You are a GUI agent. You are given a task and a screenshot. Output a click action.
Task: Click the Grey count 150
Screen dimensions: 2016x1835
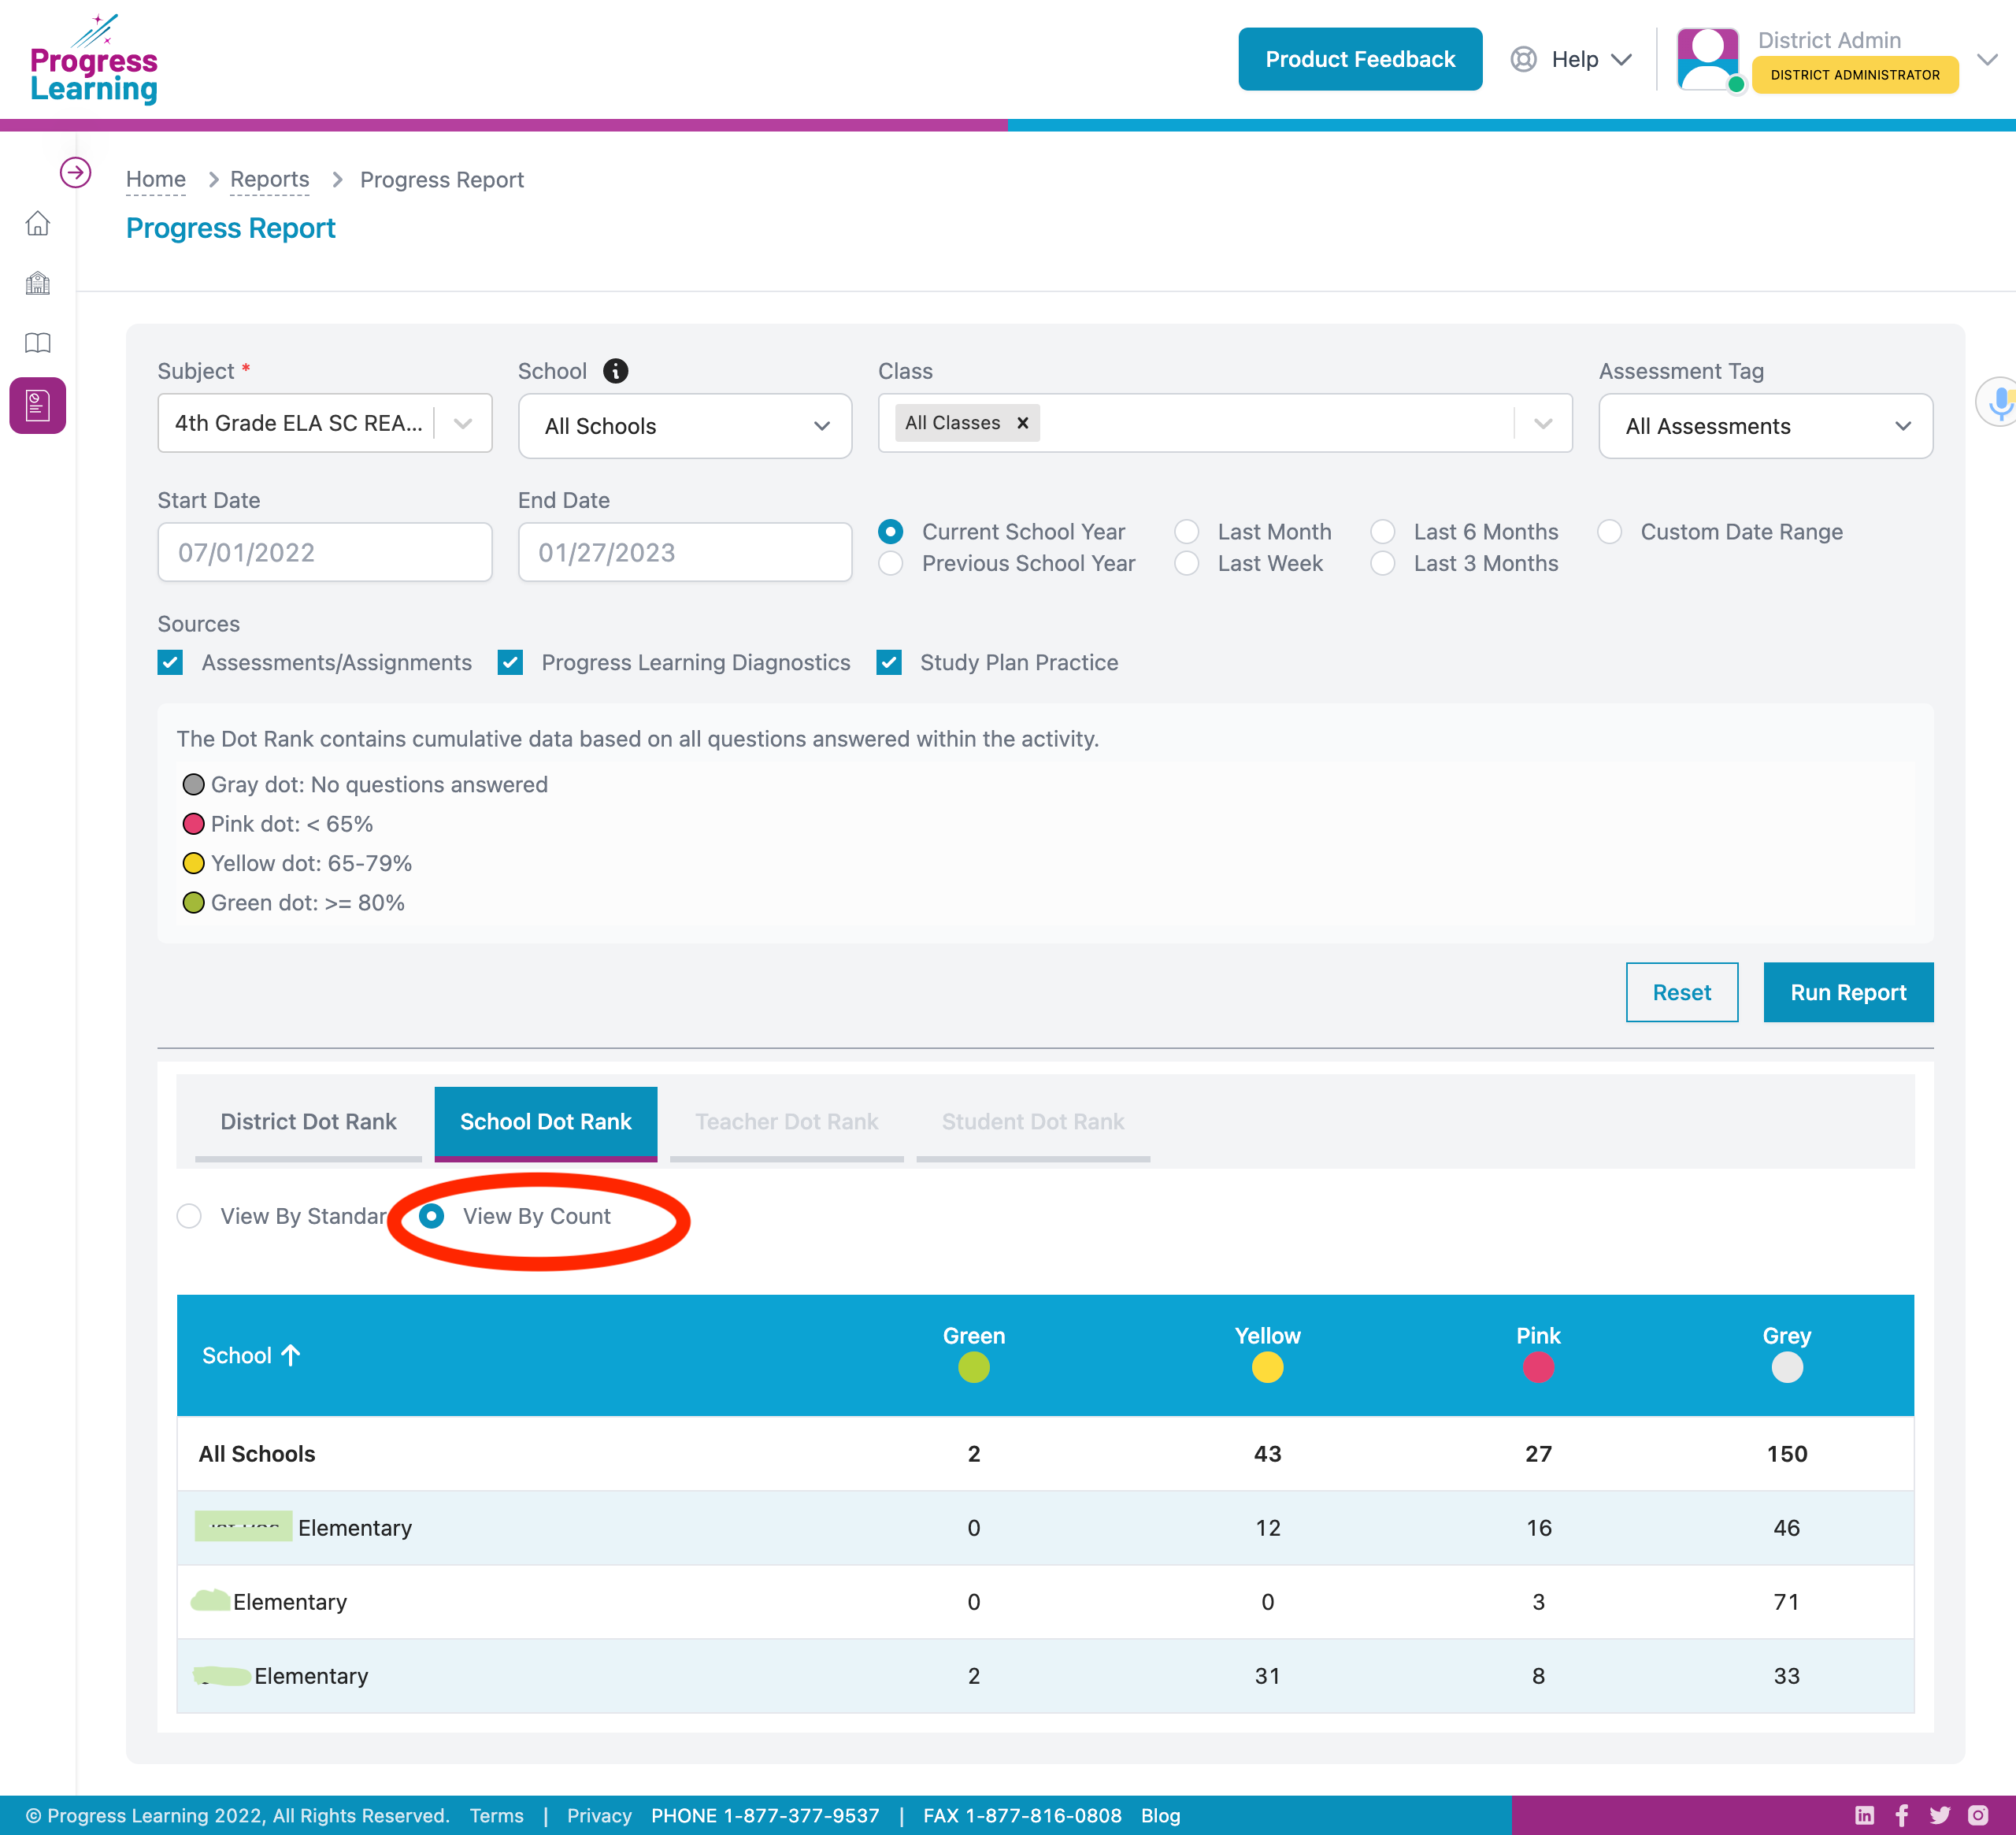pos(1787,1454)
